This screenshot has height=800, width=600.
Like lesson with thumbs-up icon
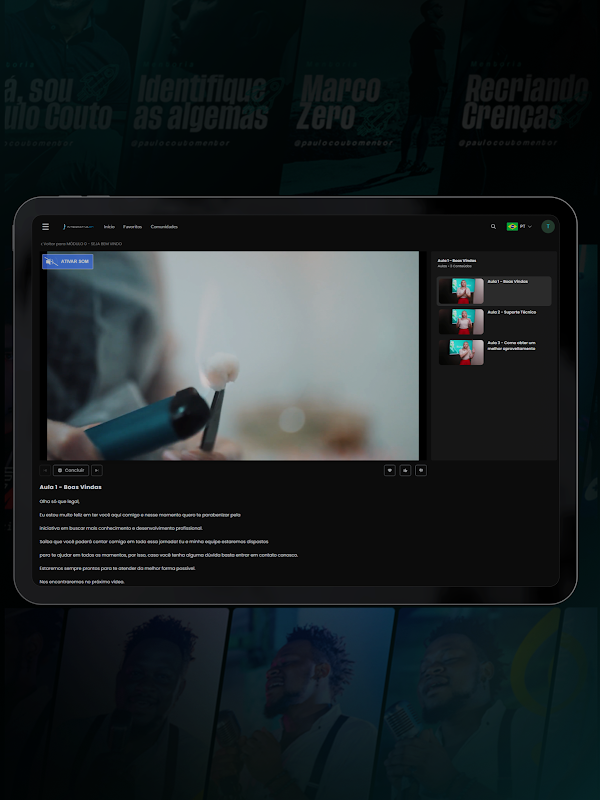tap(405, 470)
